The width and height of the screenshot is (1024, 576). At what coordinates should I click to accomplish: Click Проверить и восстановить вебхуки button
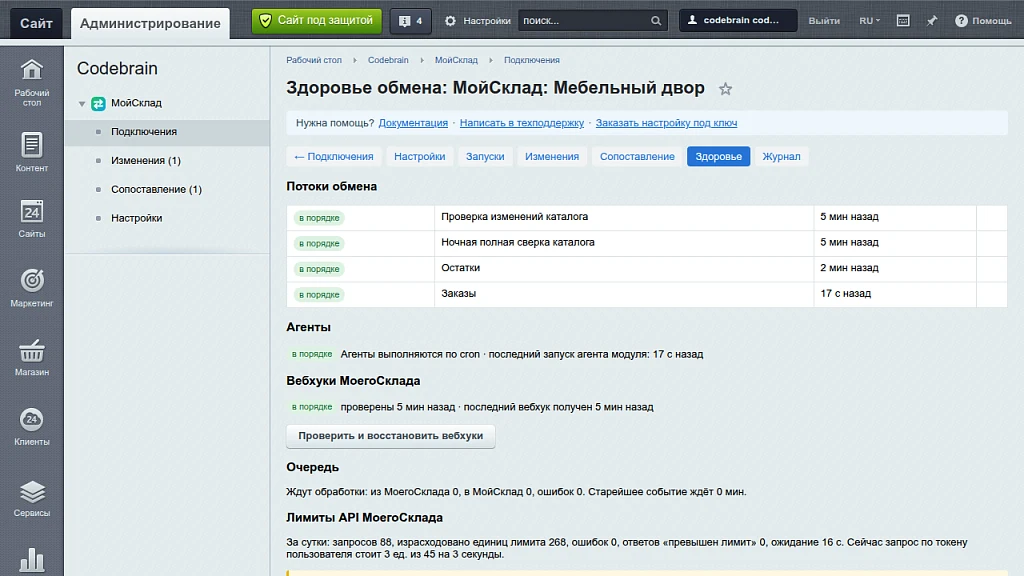pyautogui.click(x=391, y=436)
